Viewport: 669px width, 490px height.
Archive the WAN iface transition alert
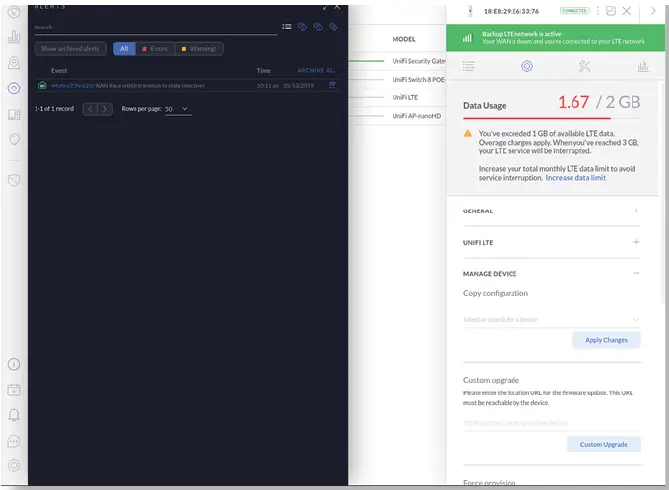coord(331,85)
